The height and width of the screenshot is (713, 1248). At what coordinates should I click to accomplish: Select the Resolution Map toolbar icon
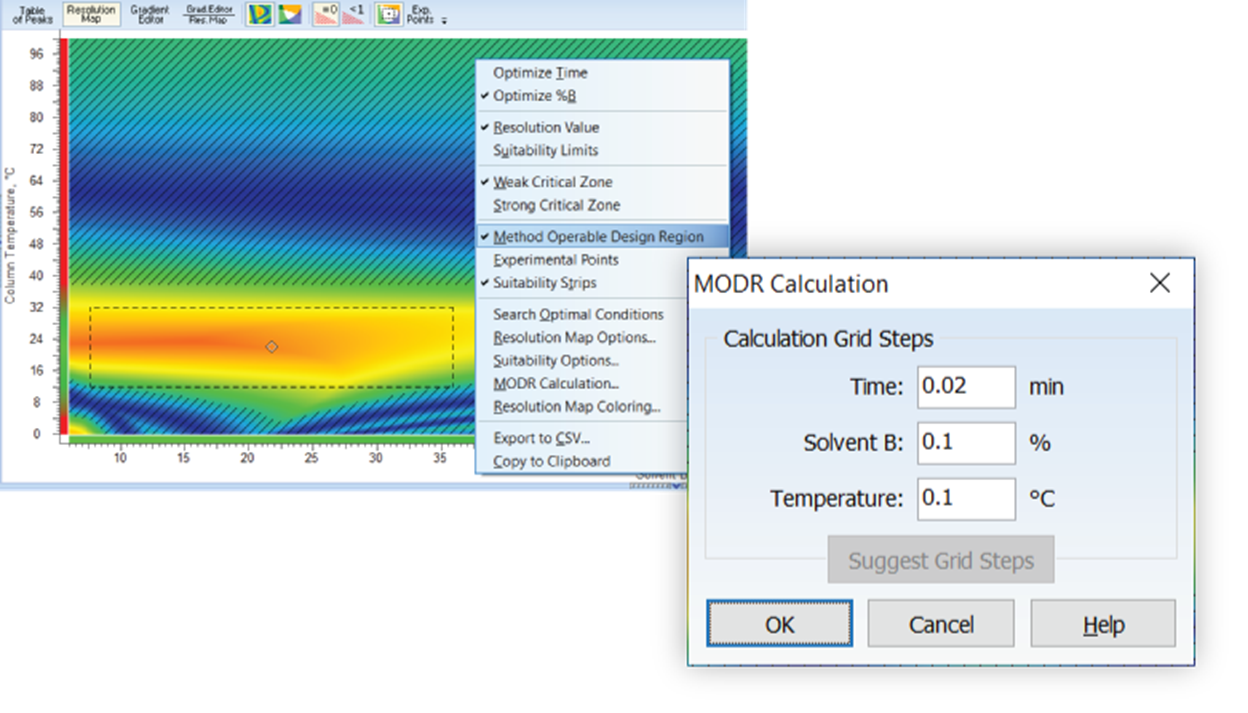[x=90, y=14]
